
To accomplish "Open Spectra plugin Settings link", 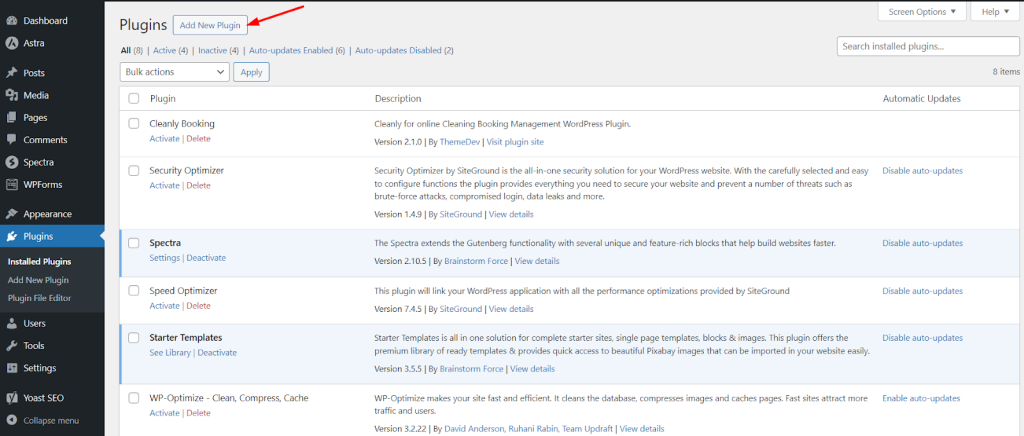I will 165,258.
